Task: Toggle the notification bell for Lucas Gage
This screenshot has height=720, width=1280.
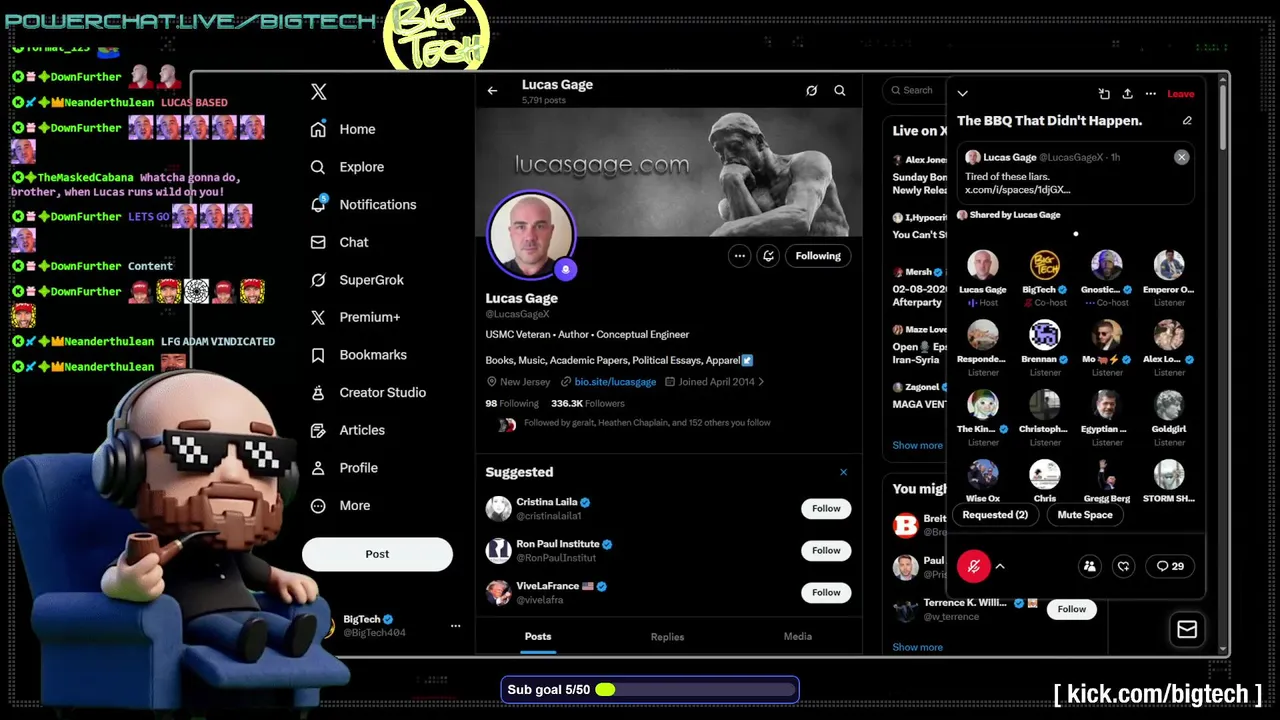Action: [x=768, y=256]
